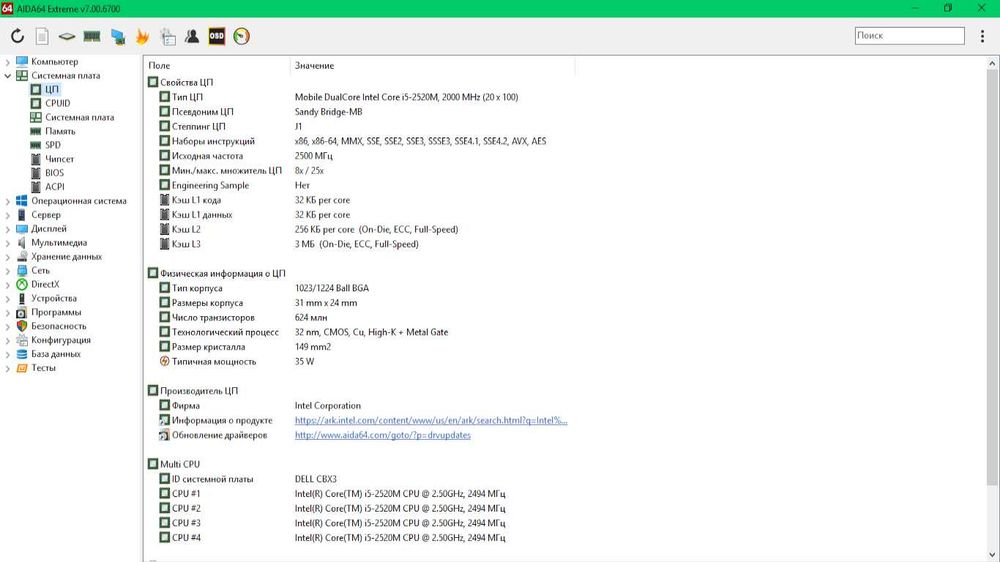Select the Типичная мощность row
The width and height of the screenshot is (1000, 562).
(x=360, y=362)
